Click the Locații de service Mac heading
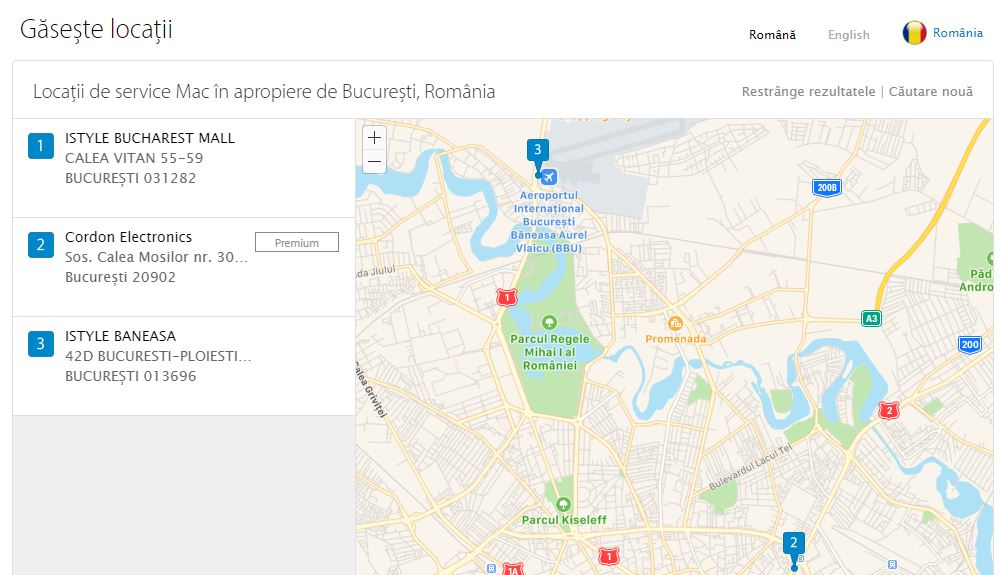The width and height of the screenshot is (1002, 575). (264, 91)
